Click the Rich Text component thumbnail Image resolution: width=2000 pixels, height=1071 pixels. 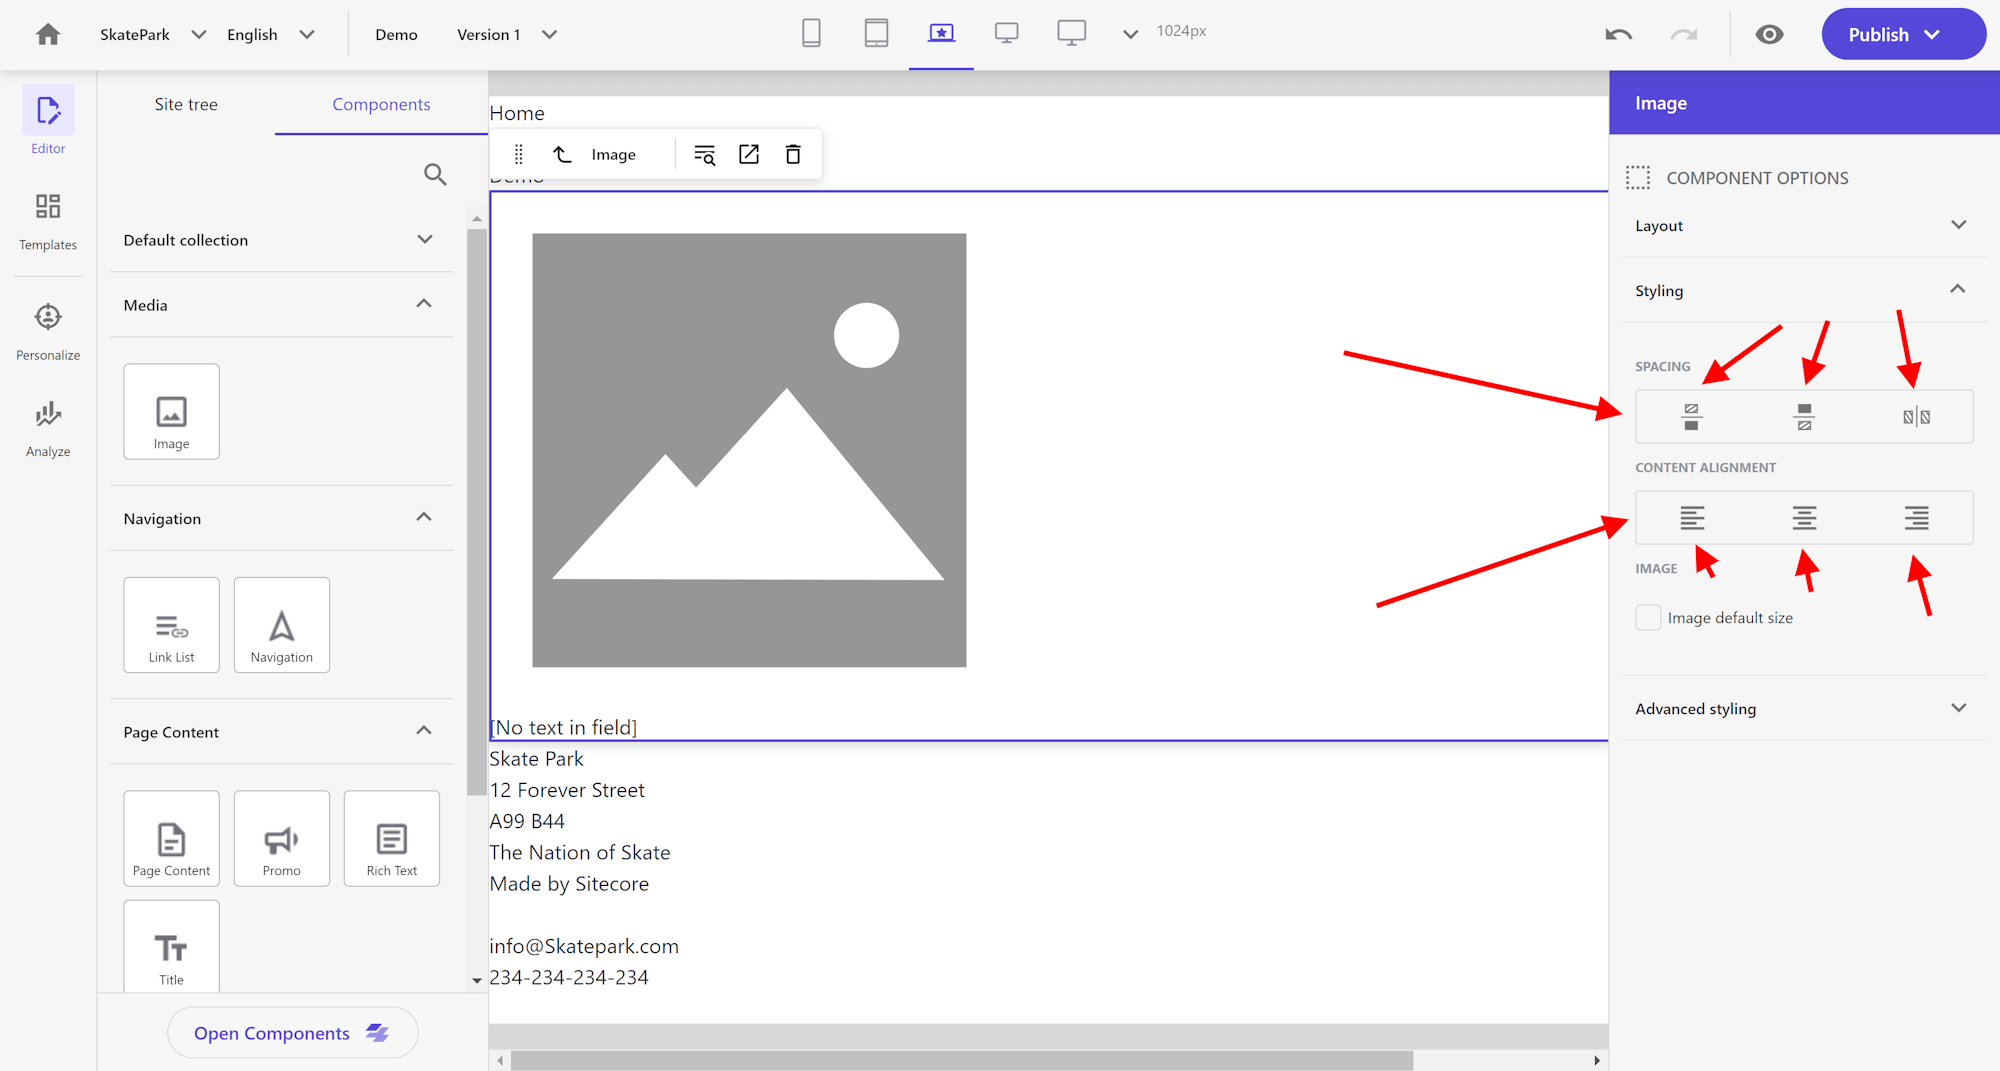(391, 838)
